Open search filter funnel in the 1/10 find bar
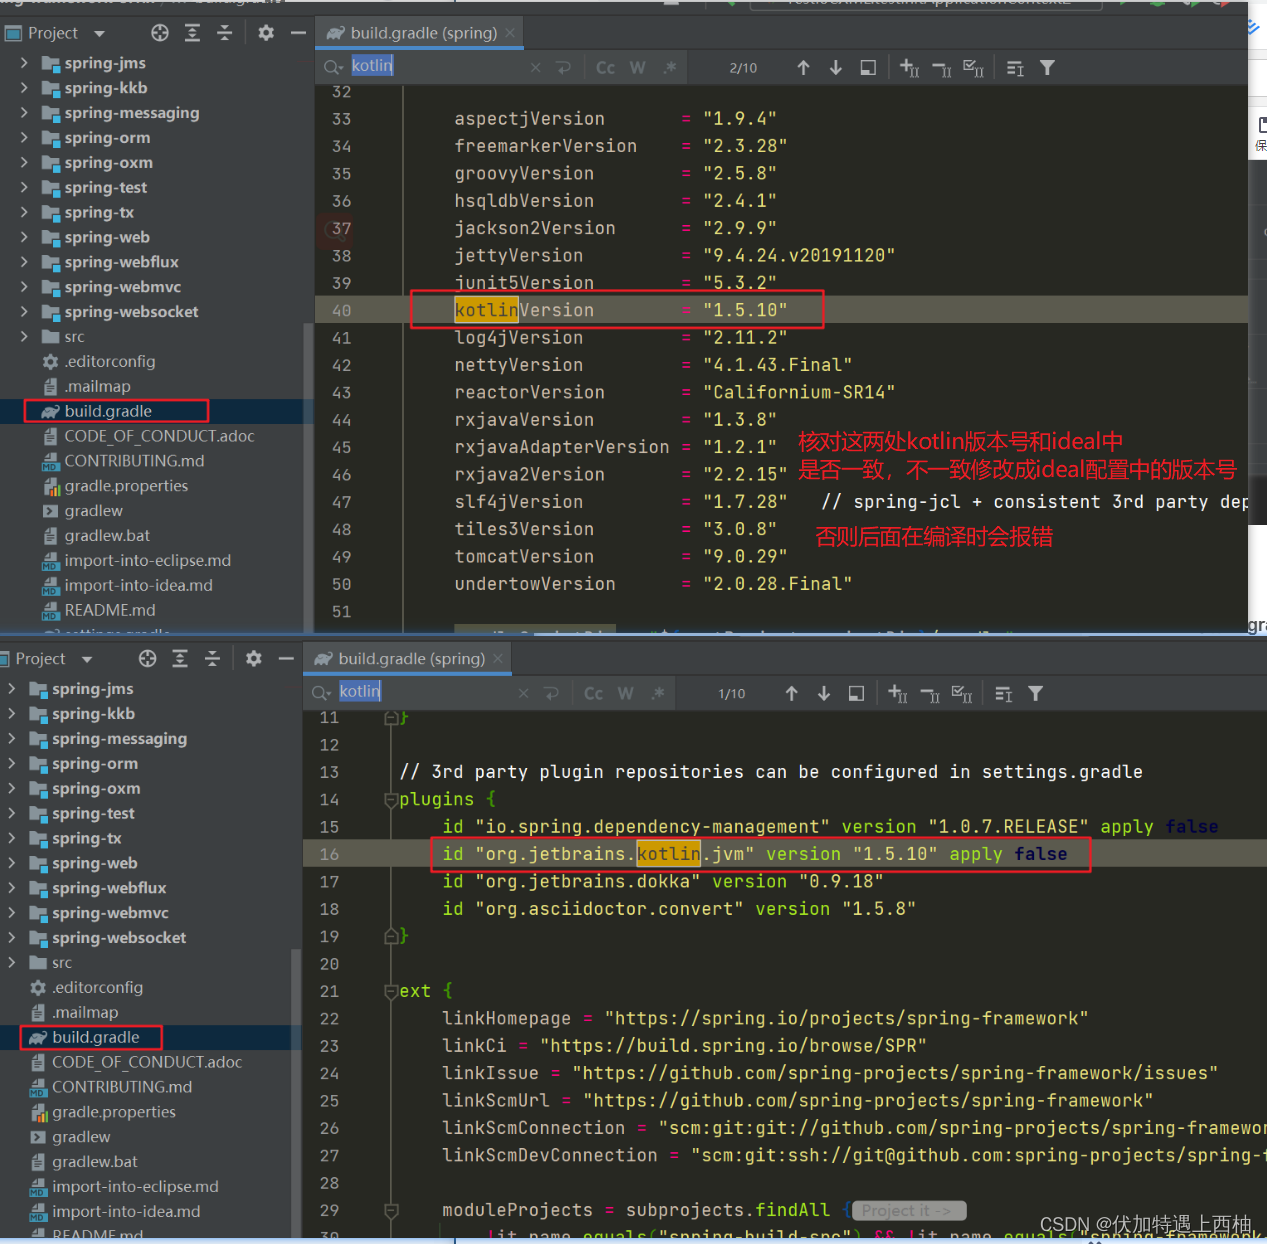 1035,693
